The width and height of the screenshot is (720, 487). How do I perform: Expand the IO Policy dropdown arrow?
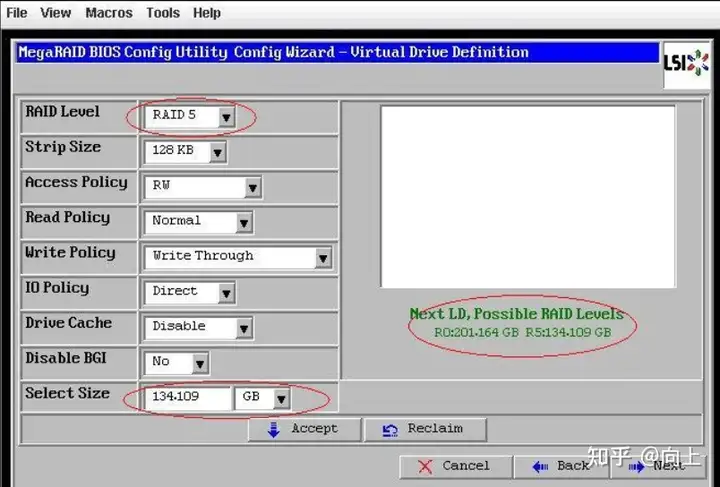pyautogui.click(x=226, y=293)
